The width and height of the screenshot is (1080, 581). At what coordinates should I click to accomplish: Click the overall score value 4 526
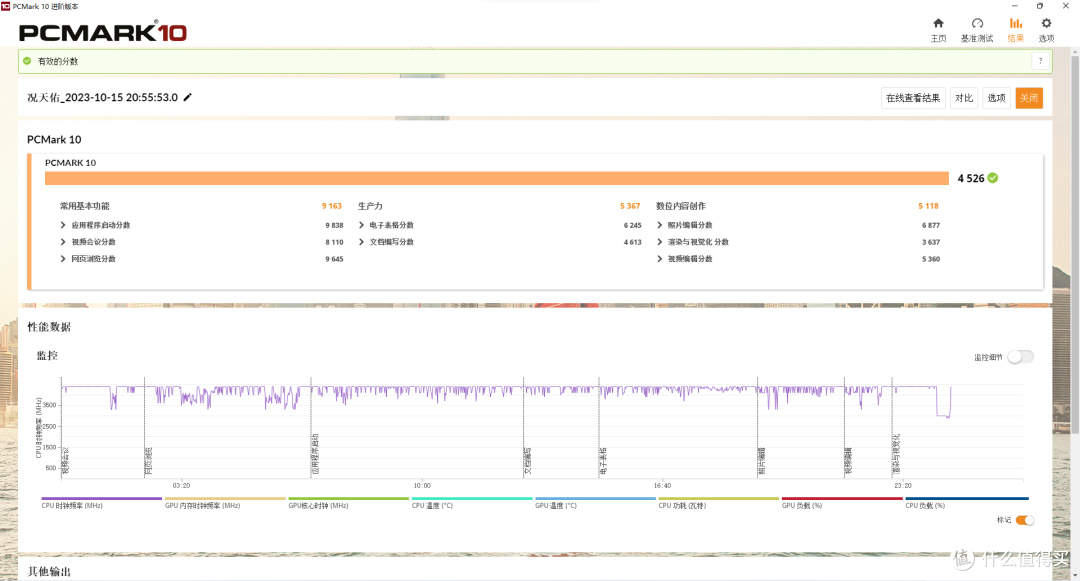[970, 178]
